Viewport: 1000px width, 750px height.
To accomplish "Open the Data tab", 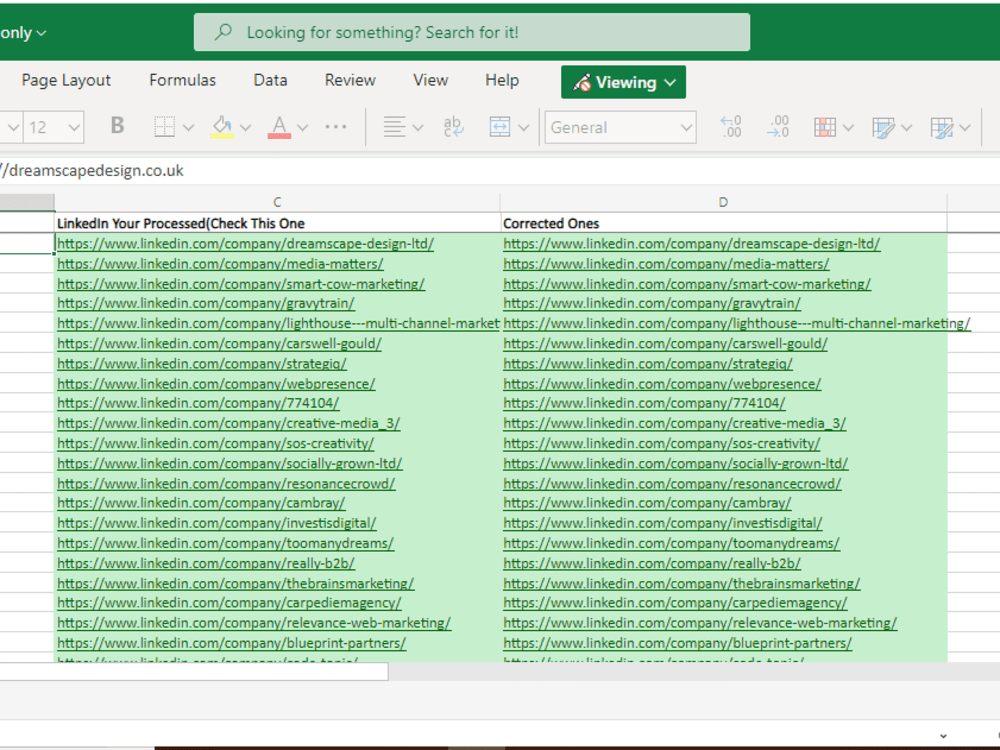I will point(270,80).
